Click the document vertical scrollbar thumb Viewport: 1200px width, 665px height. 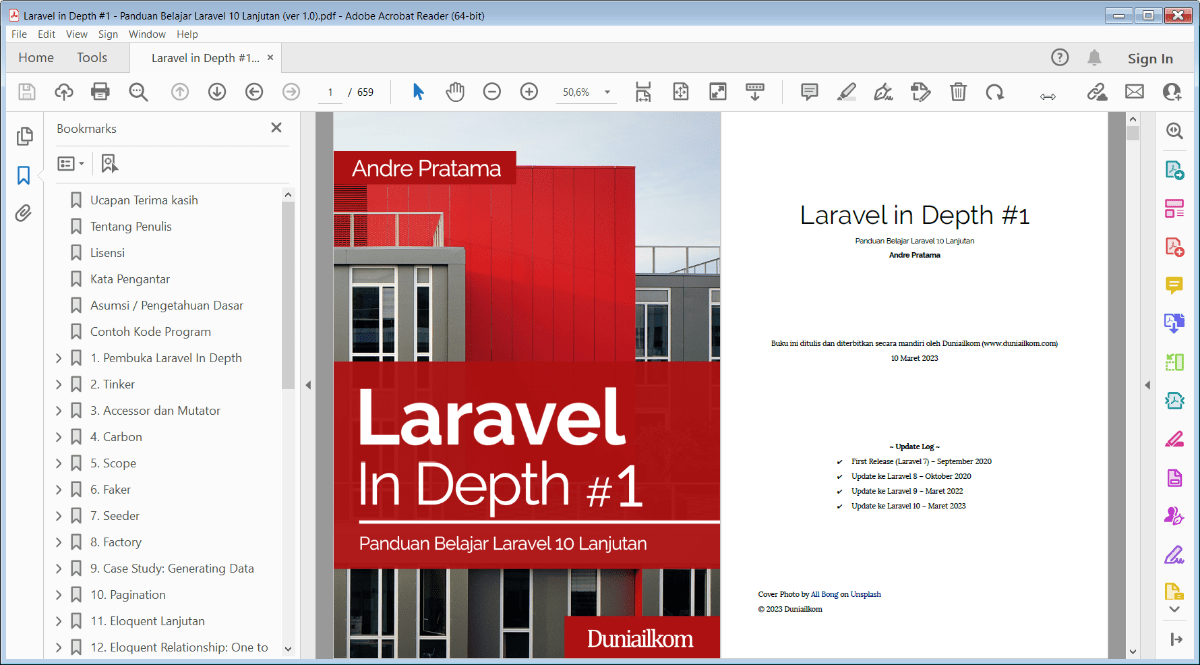[1133, 132]
